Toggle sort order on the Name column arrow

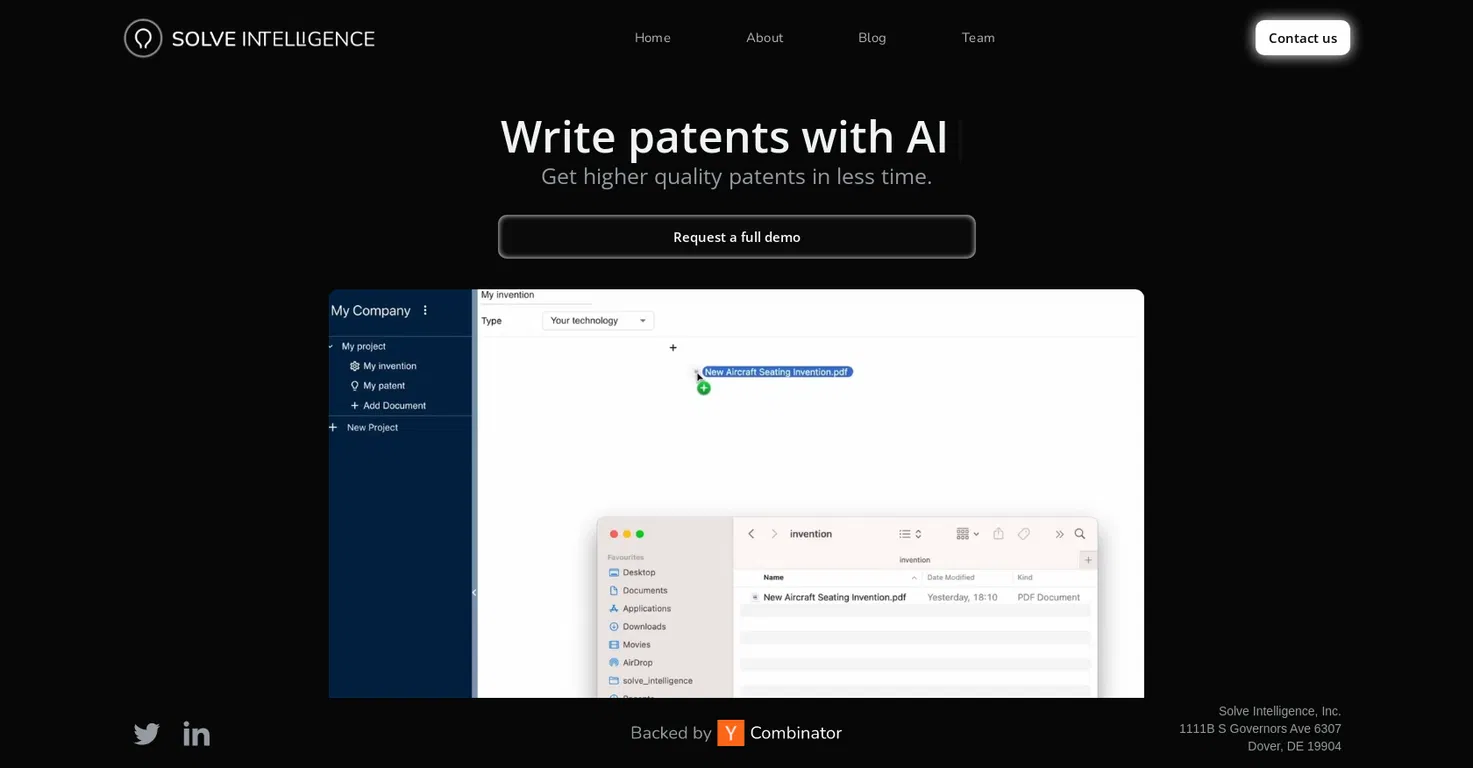point(914,578)
